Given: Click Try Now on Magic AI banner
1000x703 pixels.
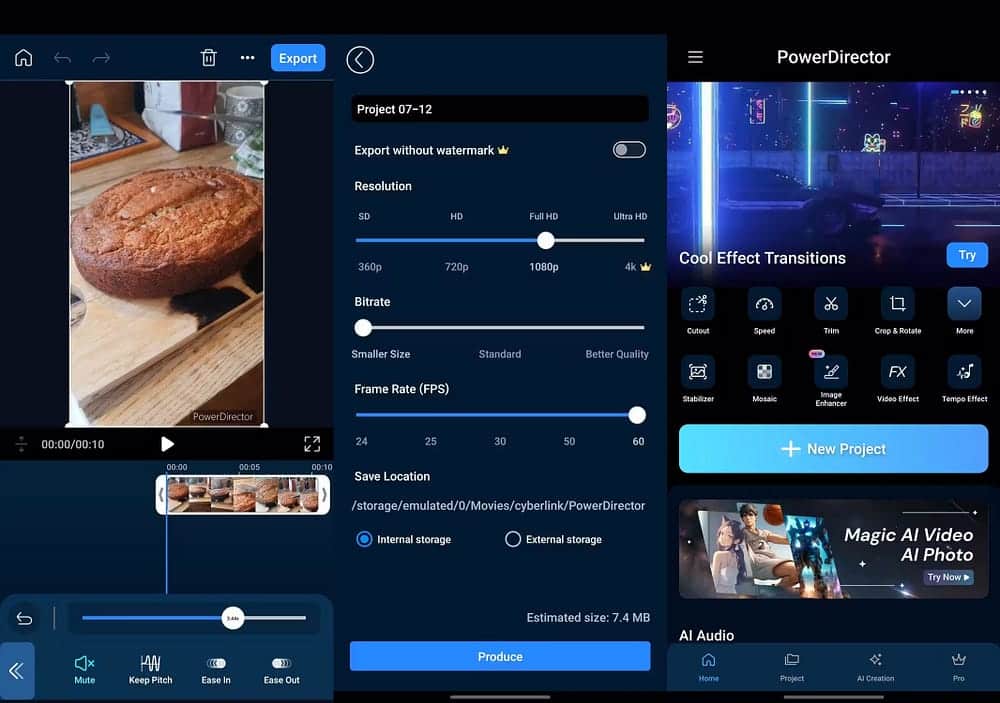Looking at the screenshot, I should 948,577.
